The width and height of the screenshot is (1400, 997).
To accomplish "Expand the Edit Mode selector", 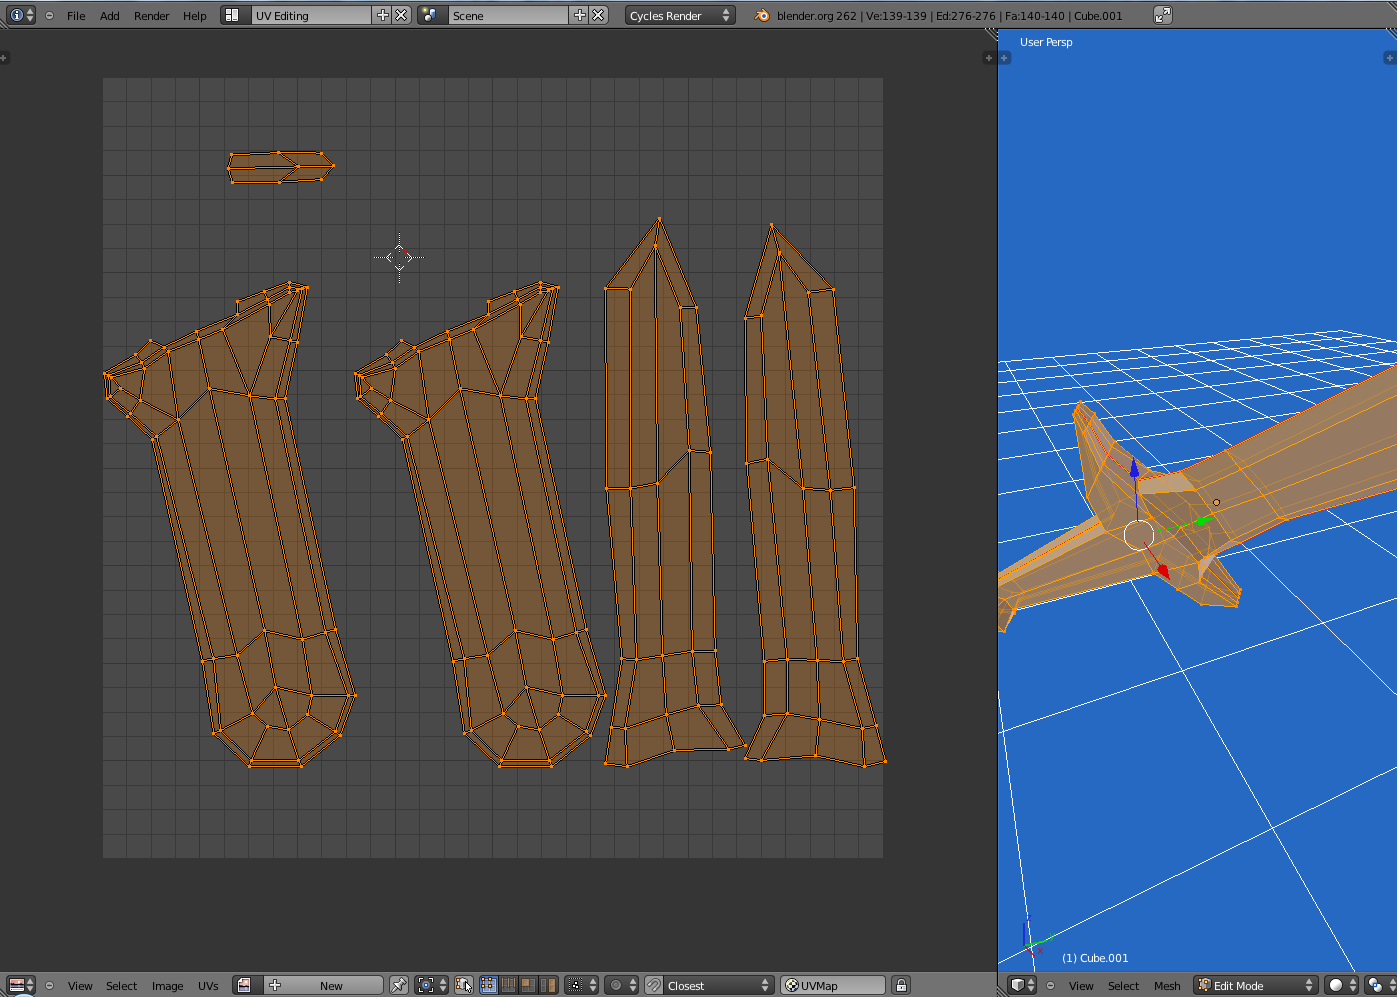I will pyautogui.click(x=1256, y=985).
